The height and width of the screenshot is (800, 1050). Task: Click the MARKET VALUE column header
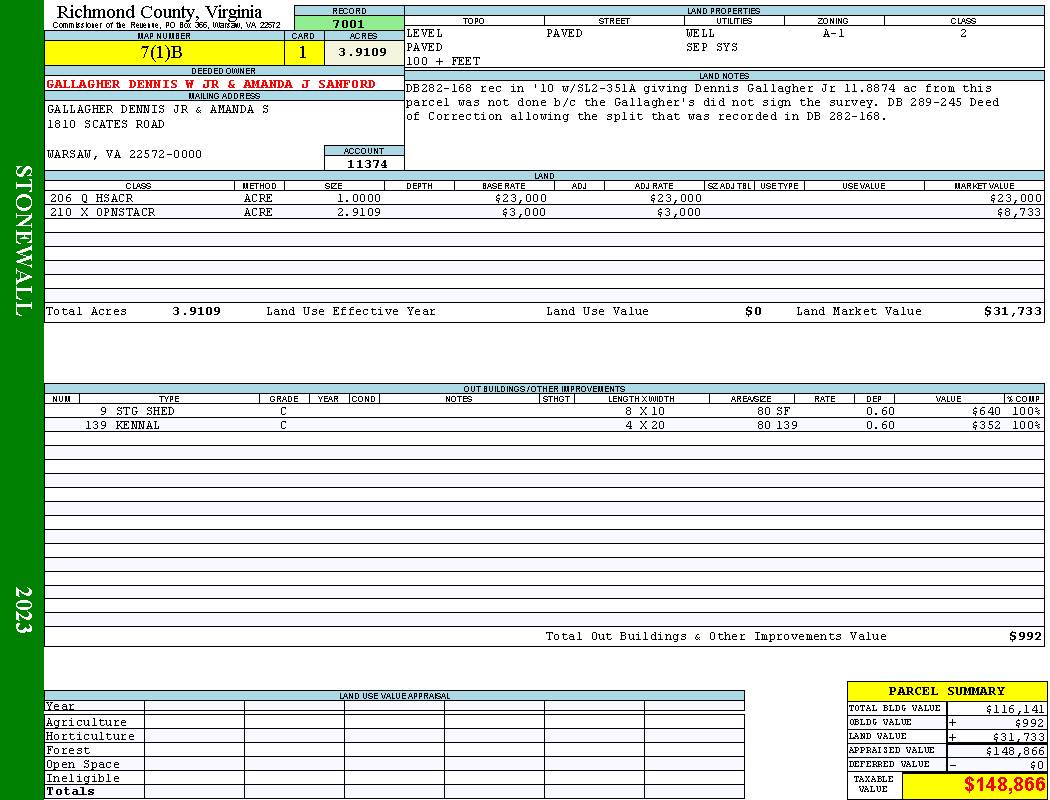(x=984, y=185)
